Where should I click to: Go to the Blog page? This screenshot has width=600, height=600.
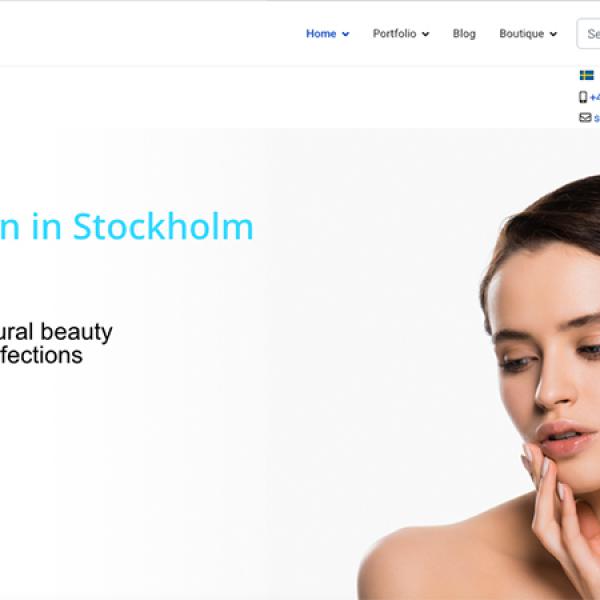(464, 34)
